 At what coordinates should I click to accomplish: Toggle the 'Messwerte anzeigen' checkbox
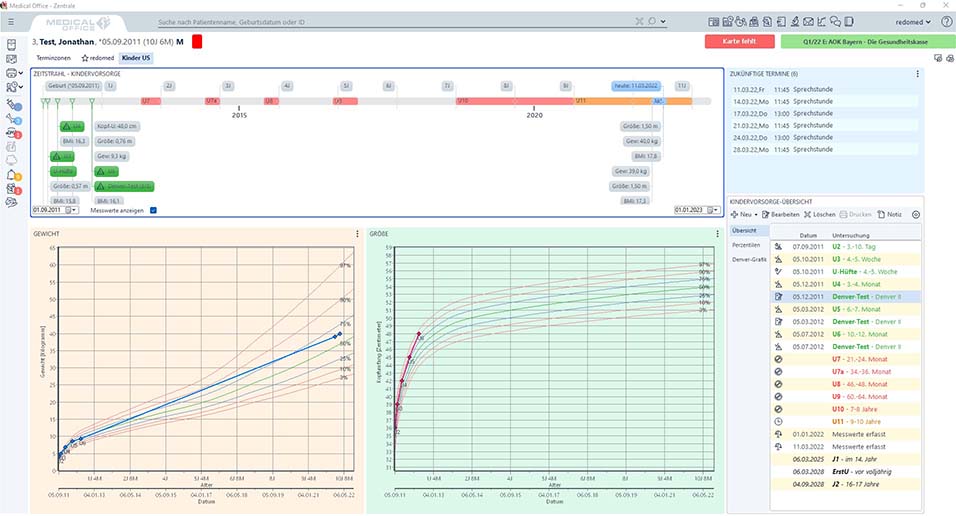(x=153, y=210)
